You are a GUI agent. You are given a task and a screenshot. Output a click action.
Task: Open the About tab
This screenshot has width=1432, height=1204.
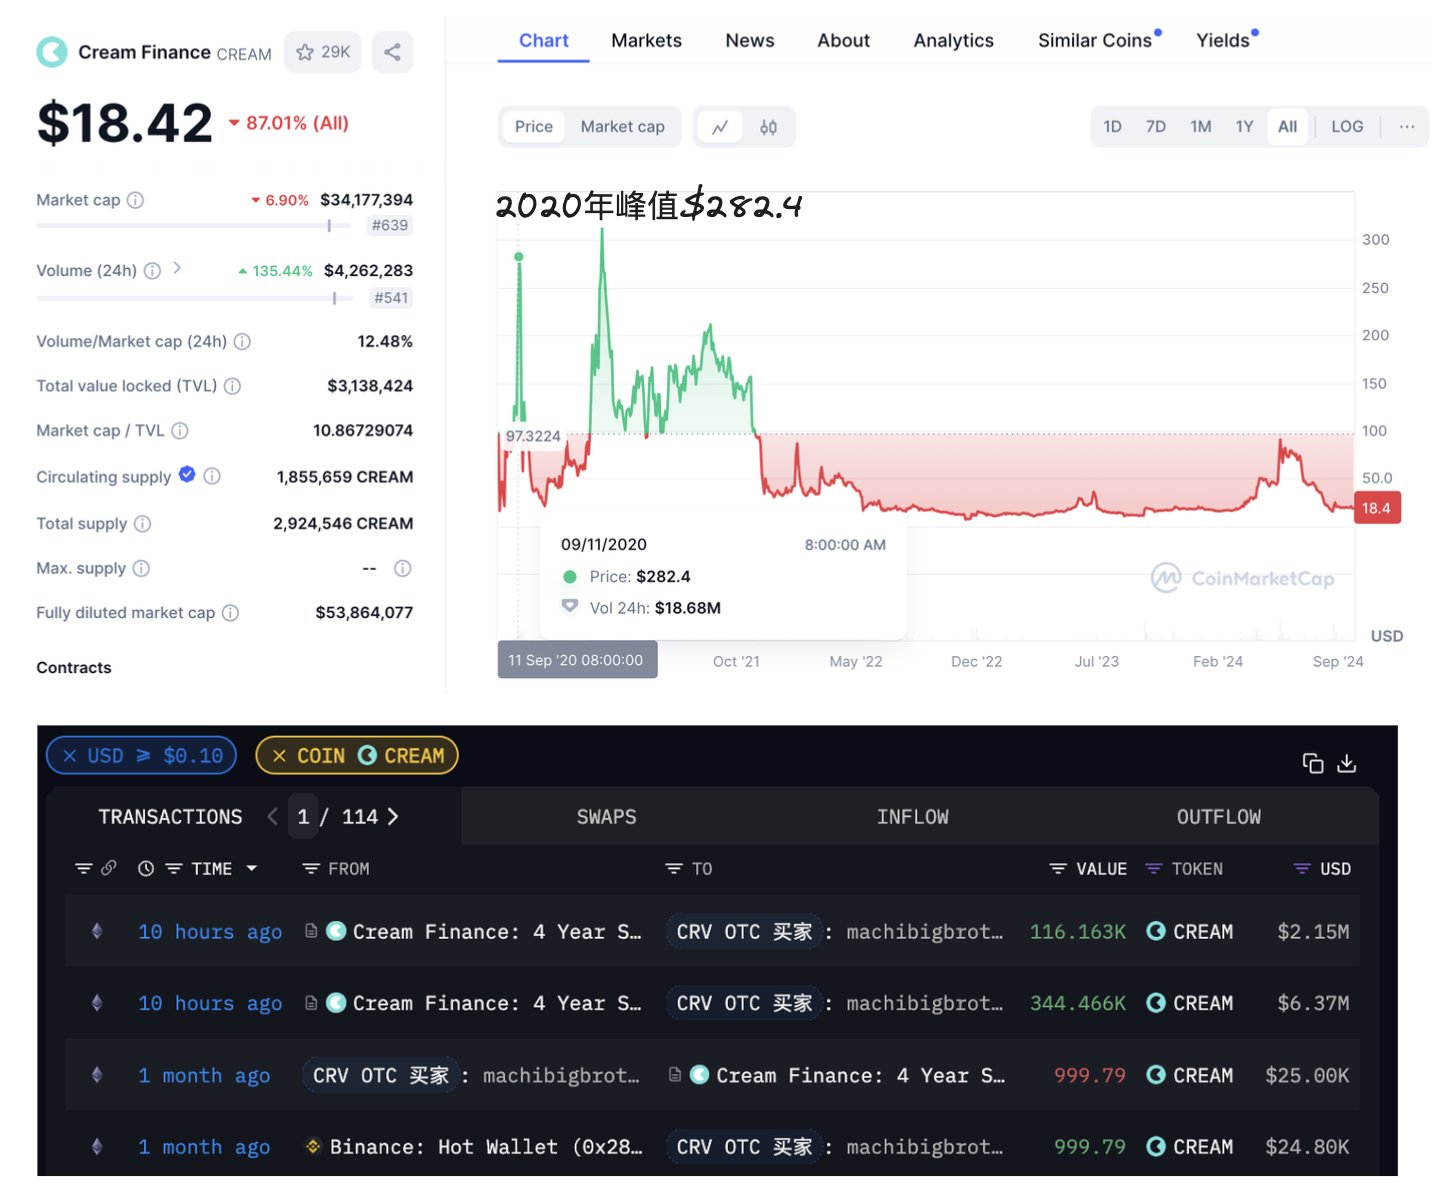843,41
